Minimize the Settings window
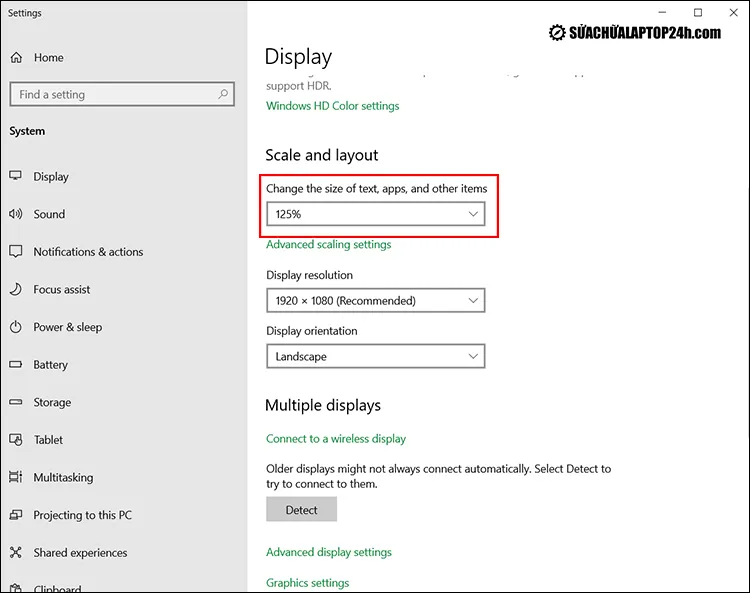Image resolution: width=750 pixels, height=593 pixels. 662,12
